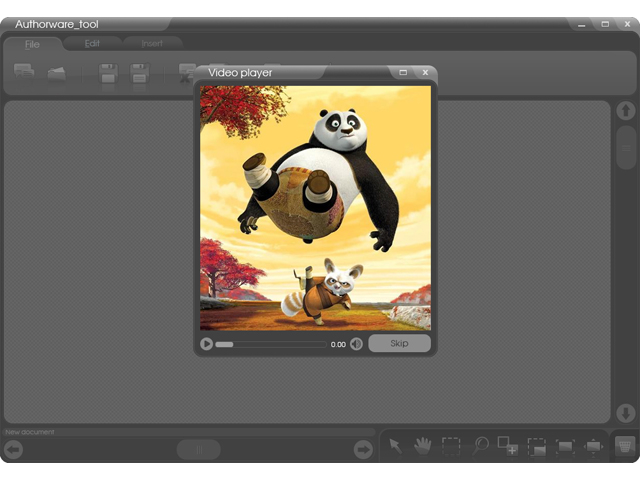This screenshot has width=640, height=480.
Task: Click the Kung Fu Panda video frame
Action: point(316,208)
